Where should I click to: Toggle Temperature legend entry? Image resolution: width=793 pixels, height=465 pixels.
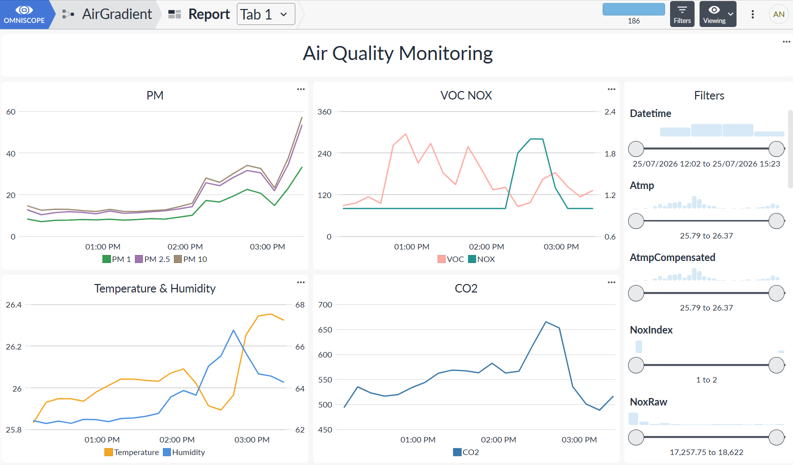tap(131, 452)
